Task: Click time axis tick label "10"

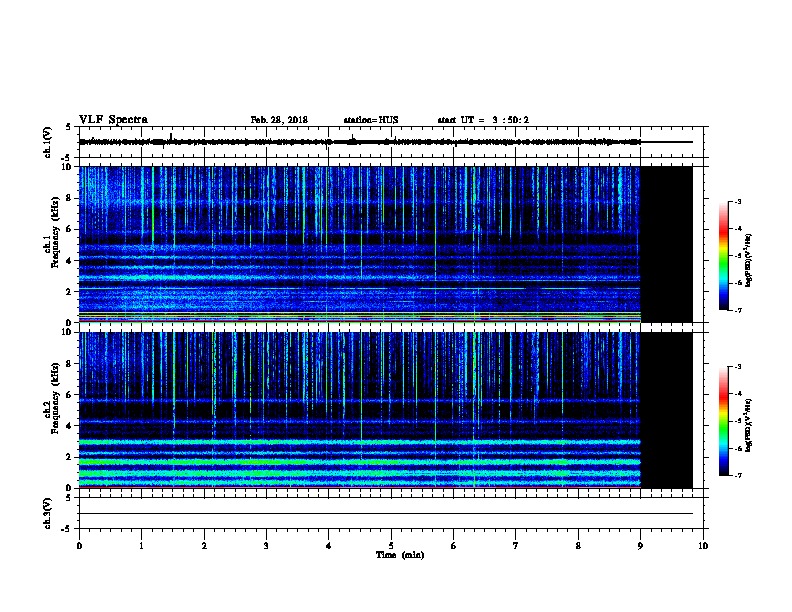Action: point(703,546)
